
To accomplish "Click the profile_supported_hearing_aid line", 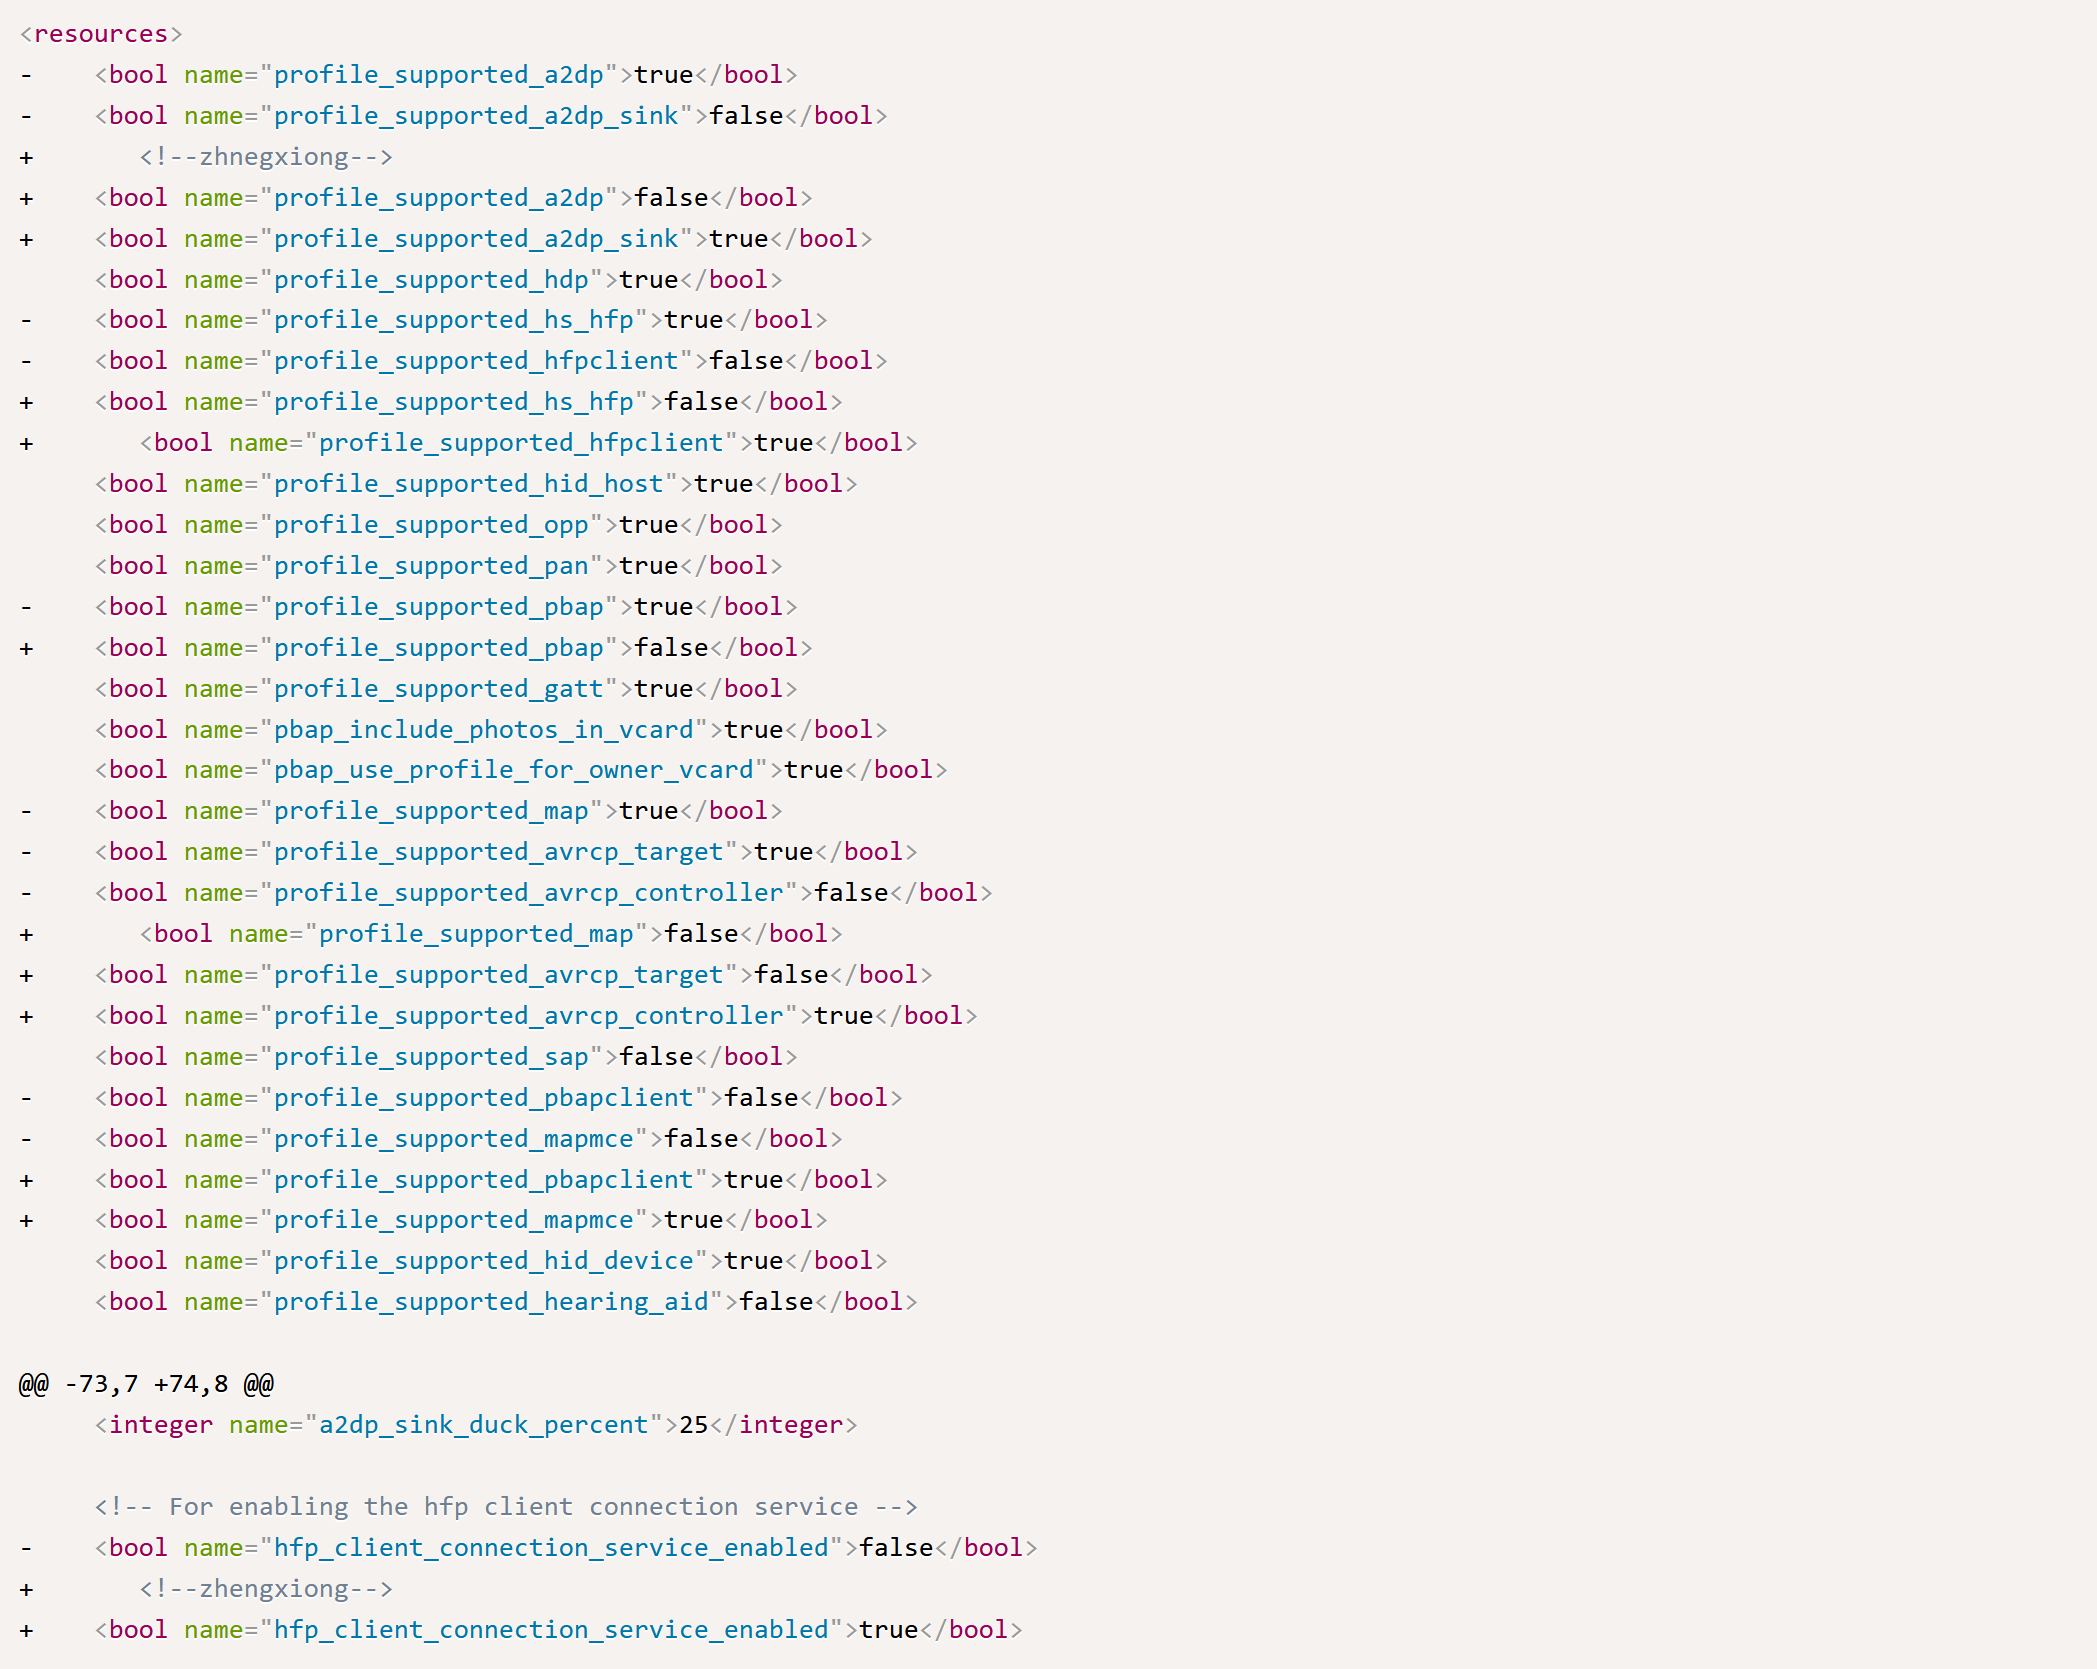I will coord(505,1302).
